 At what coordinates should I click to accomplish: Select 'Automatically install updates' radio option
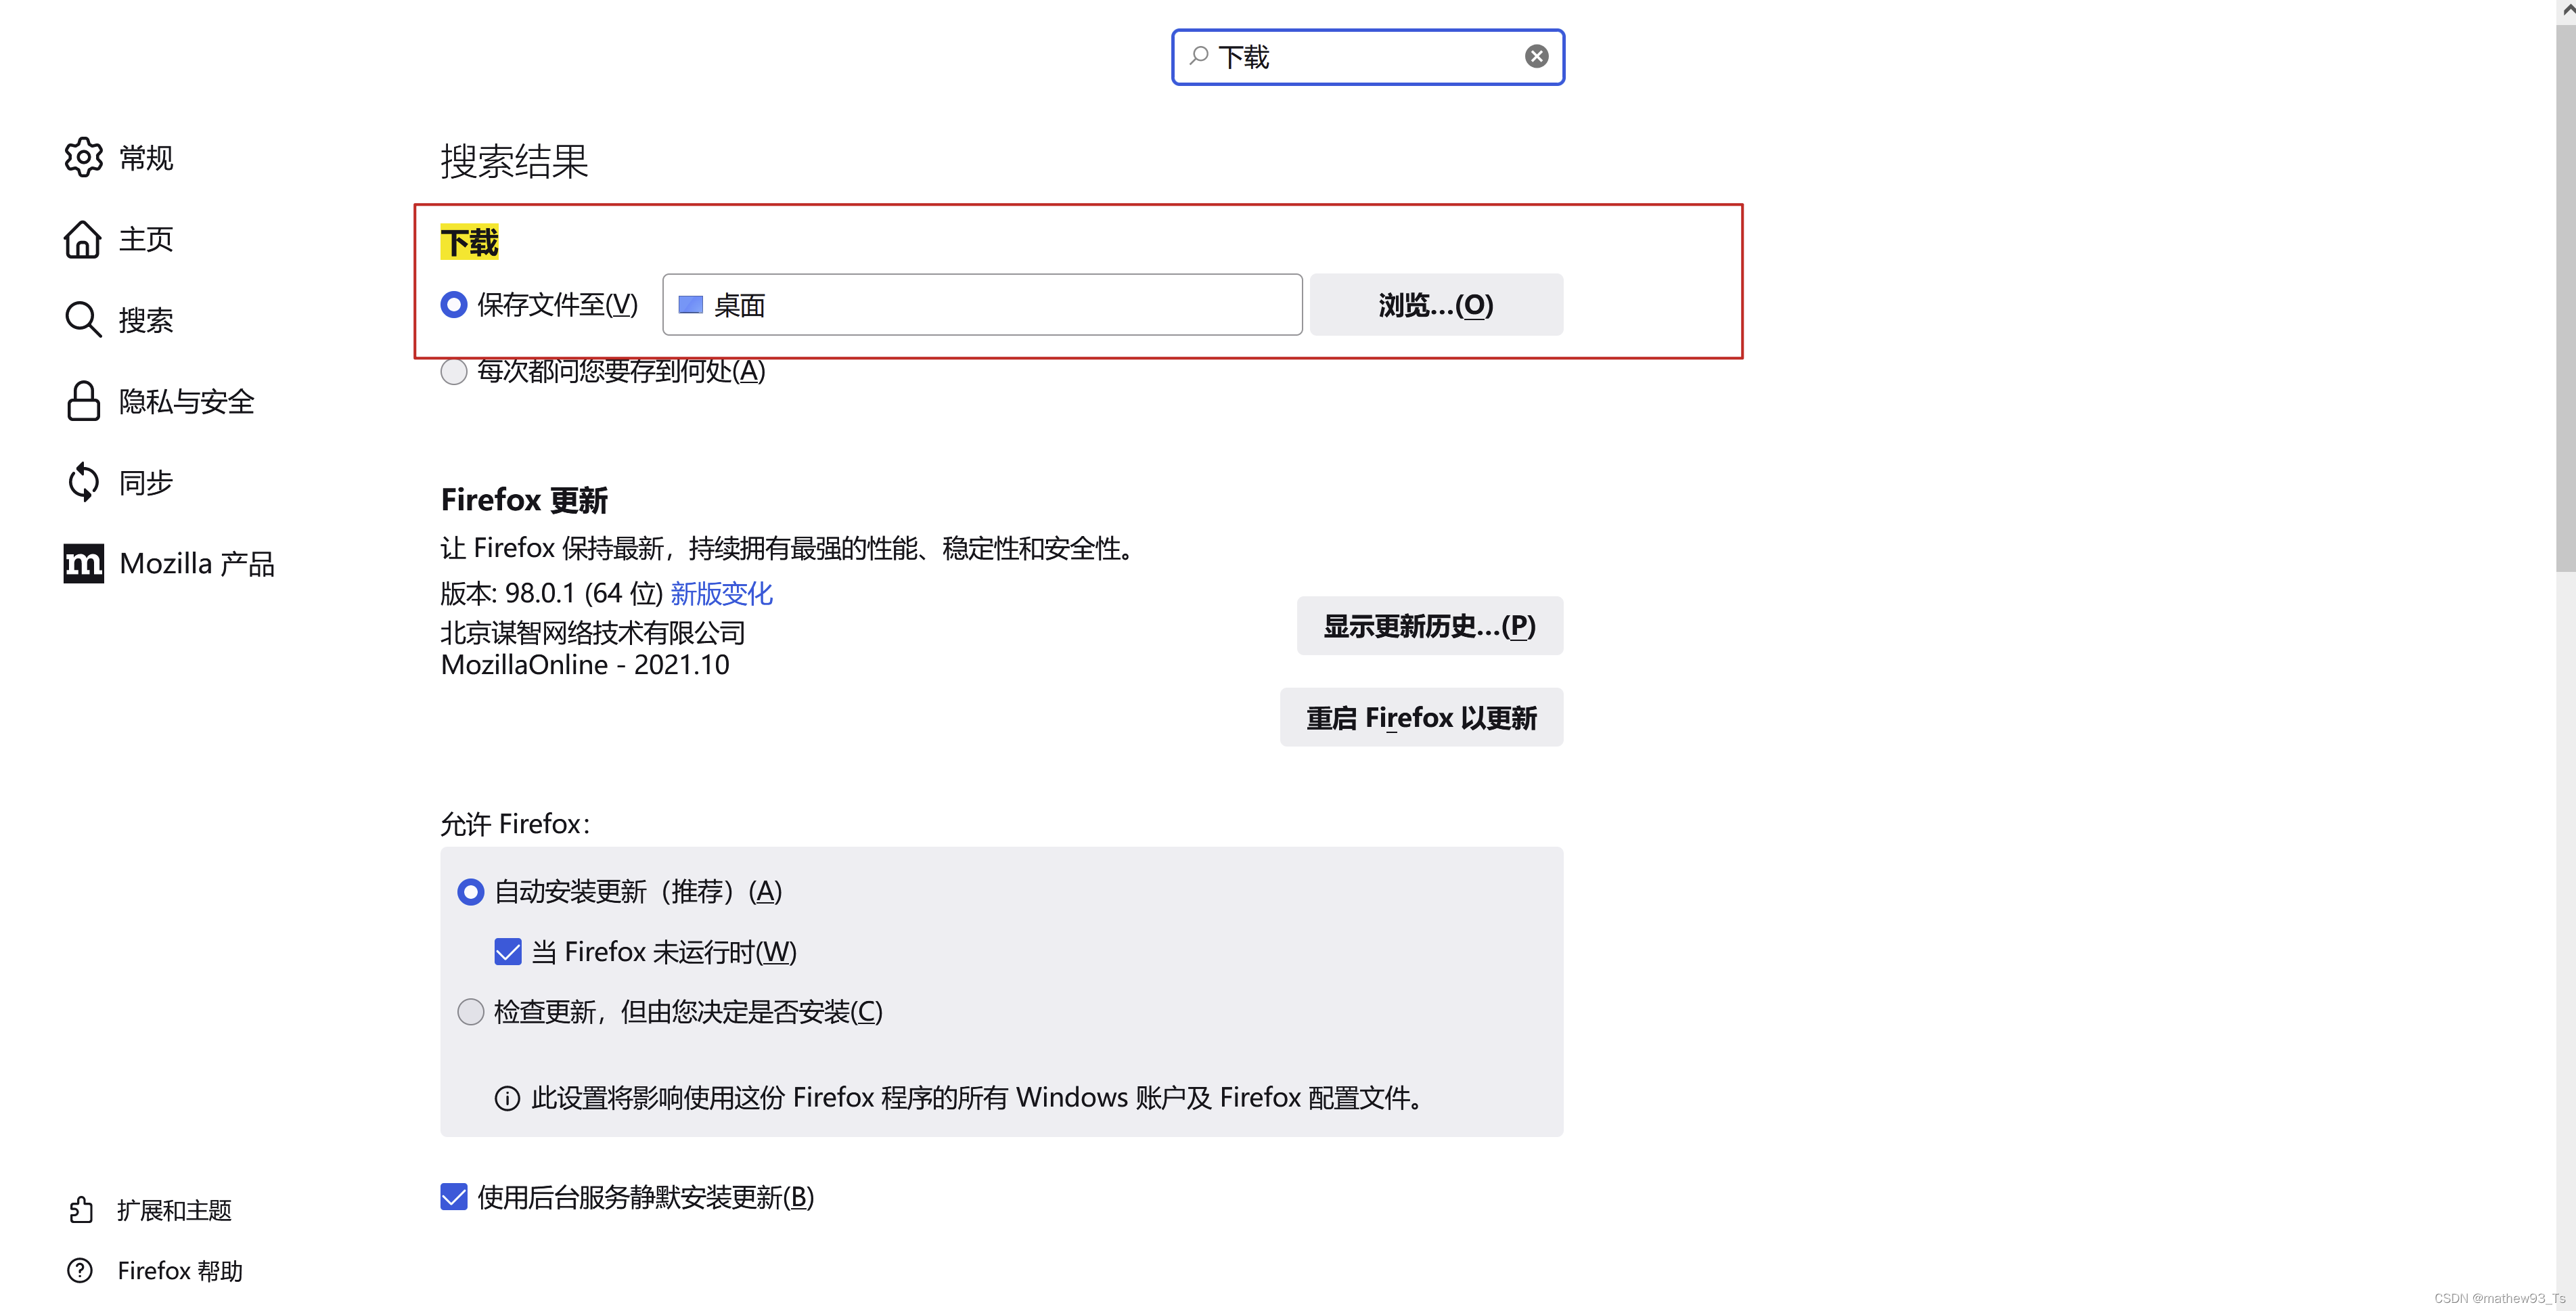470,891
